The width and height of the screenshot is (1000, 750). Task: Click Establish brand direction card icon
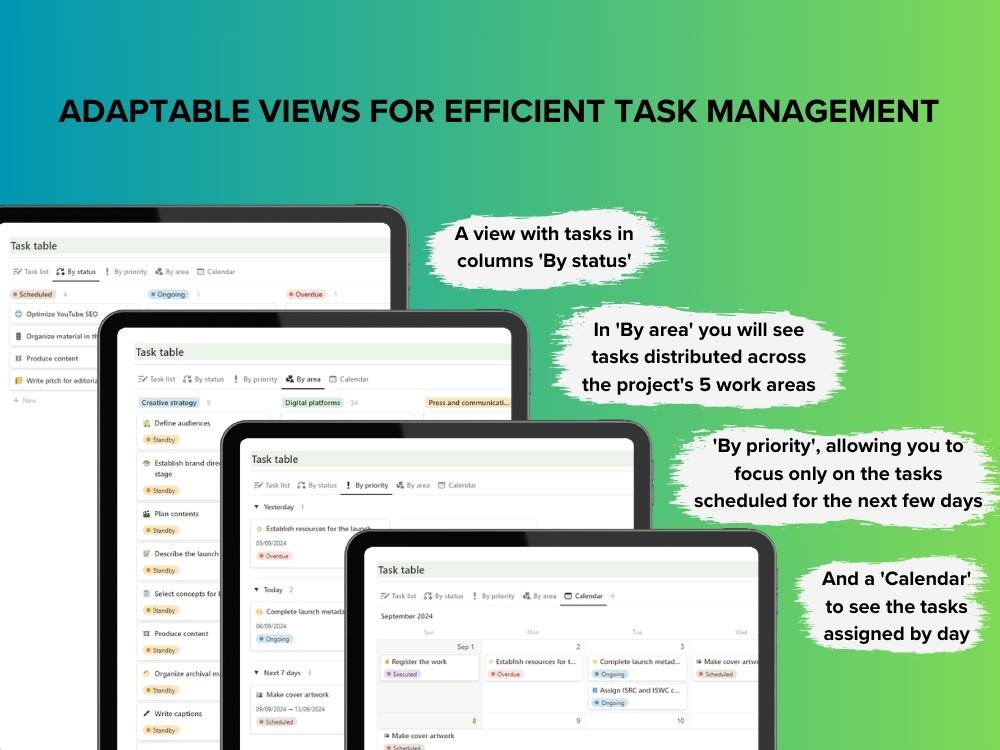(147, 463)
